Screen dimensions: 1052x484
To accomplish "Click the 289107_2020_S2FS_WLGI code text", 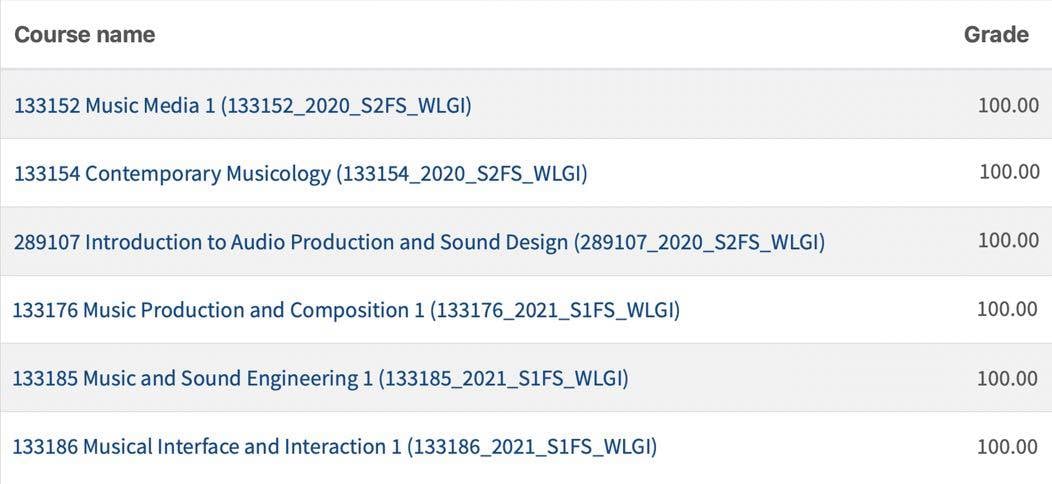I will [x=699, y=242].
